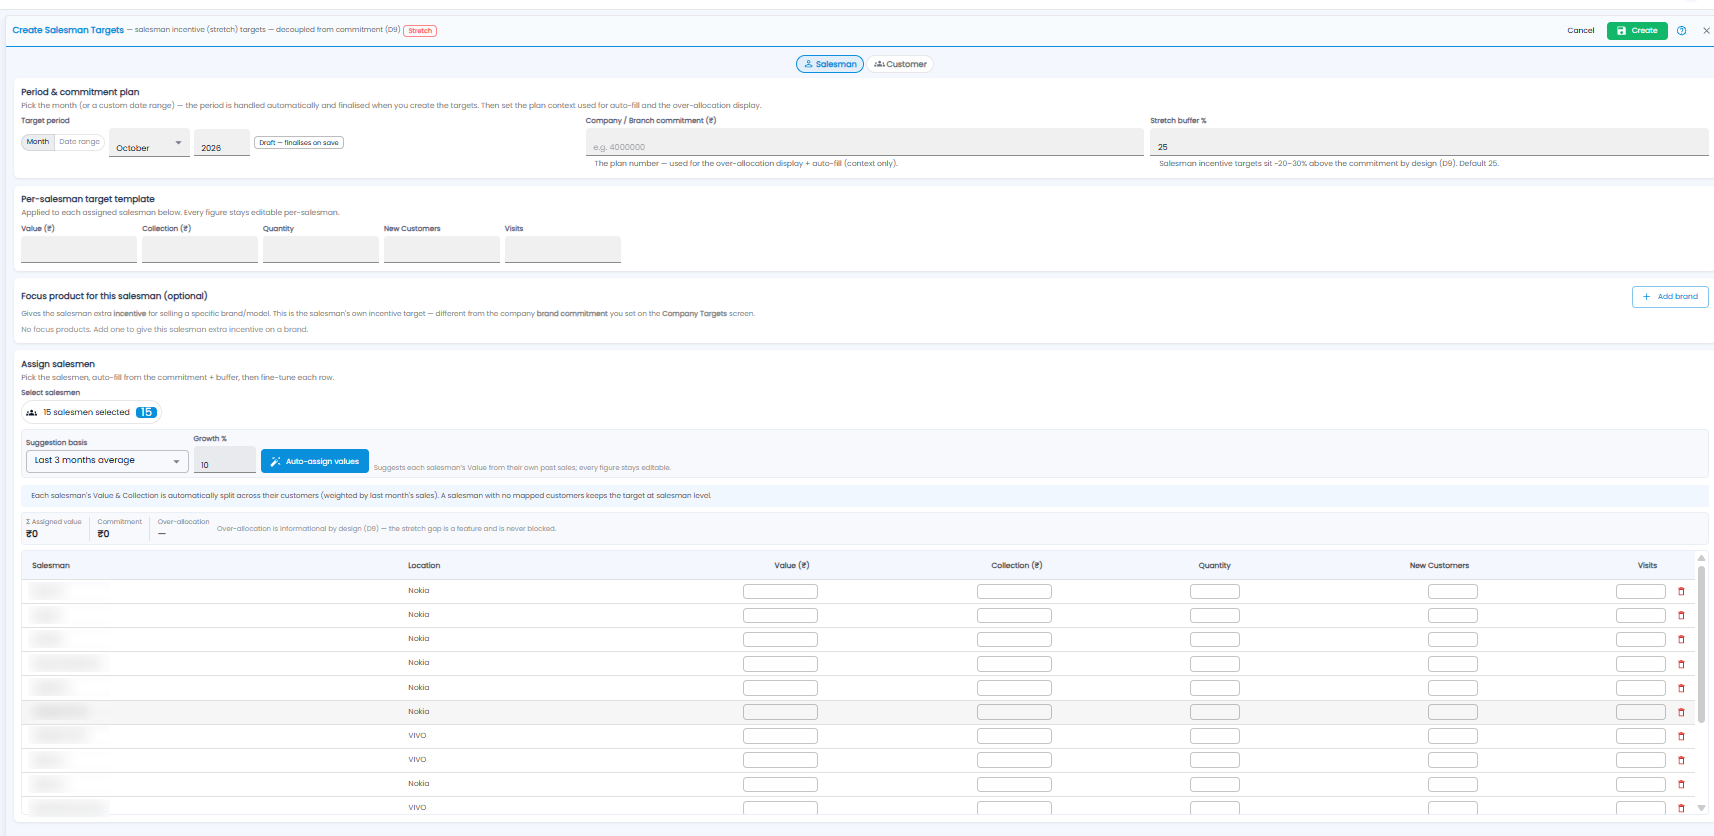Close the Create Salesman Targets dialog
The width and height of the screenshot is (1714, 836).
(1706, 31)
